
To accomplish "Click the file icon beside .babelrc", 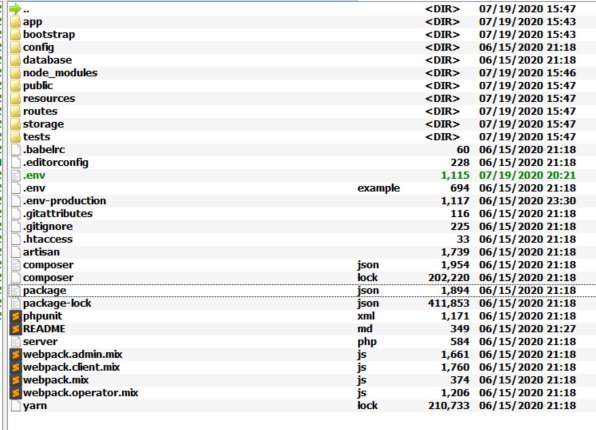I will (x=16, y=150).
